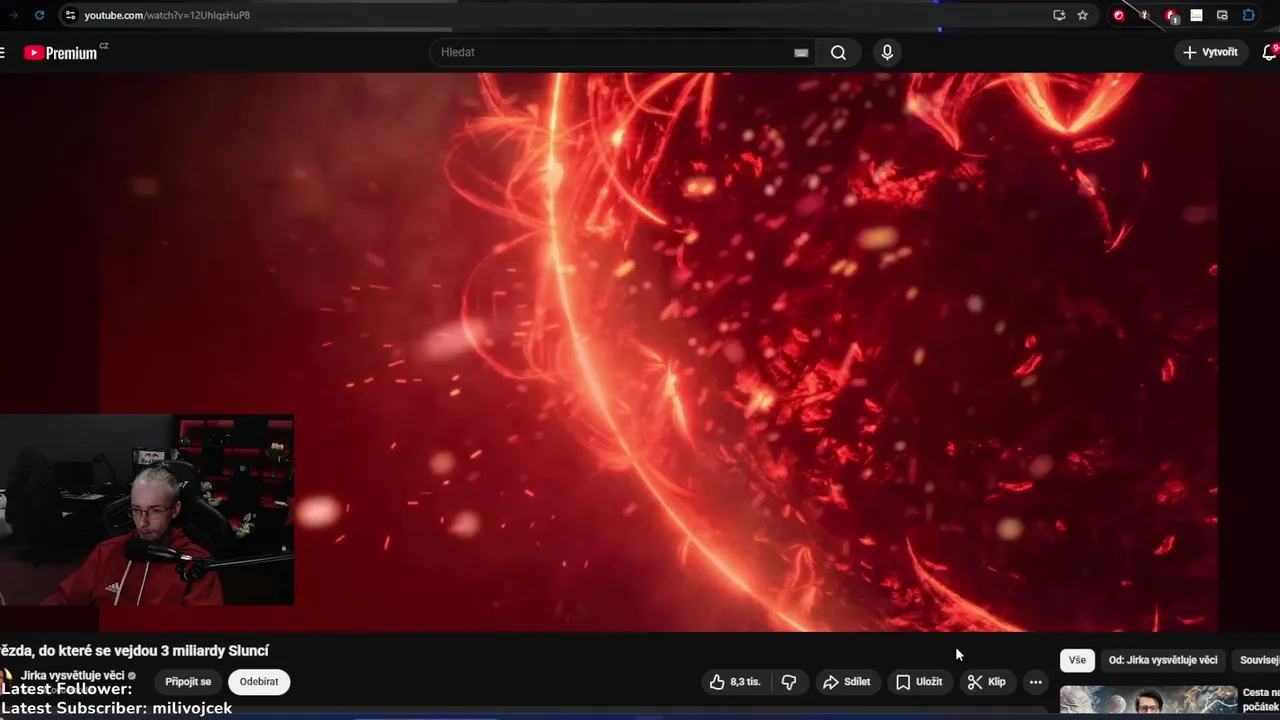Click the video title about 3 miliardy Sluncí
This screenshot has height=720, width=1280.
[x=134, y=651]
